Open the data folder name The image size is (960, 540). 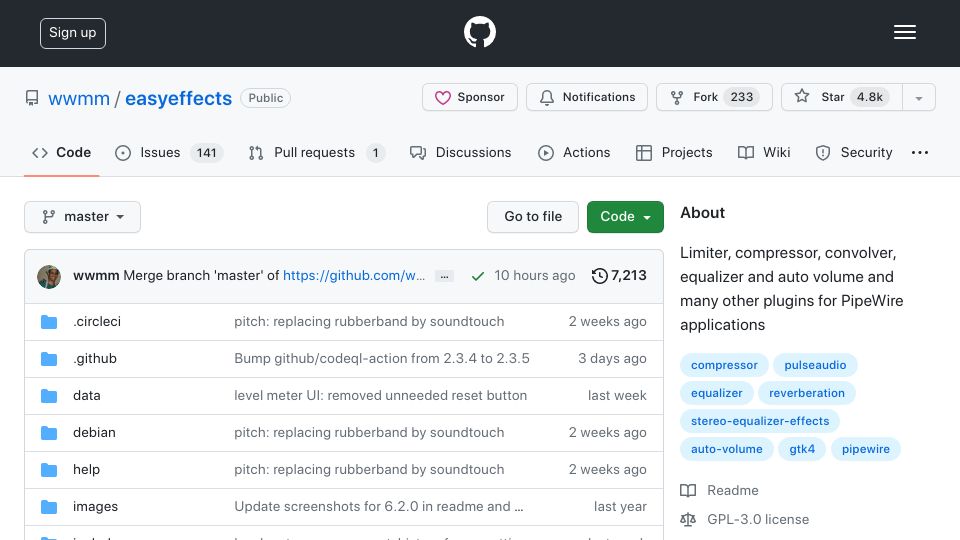coord(86,396)
